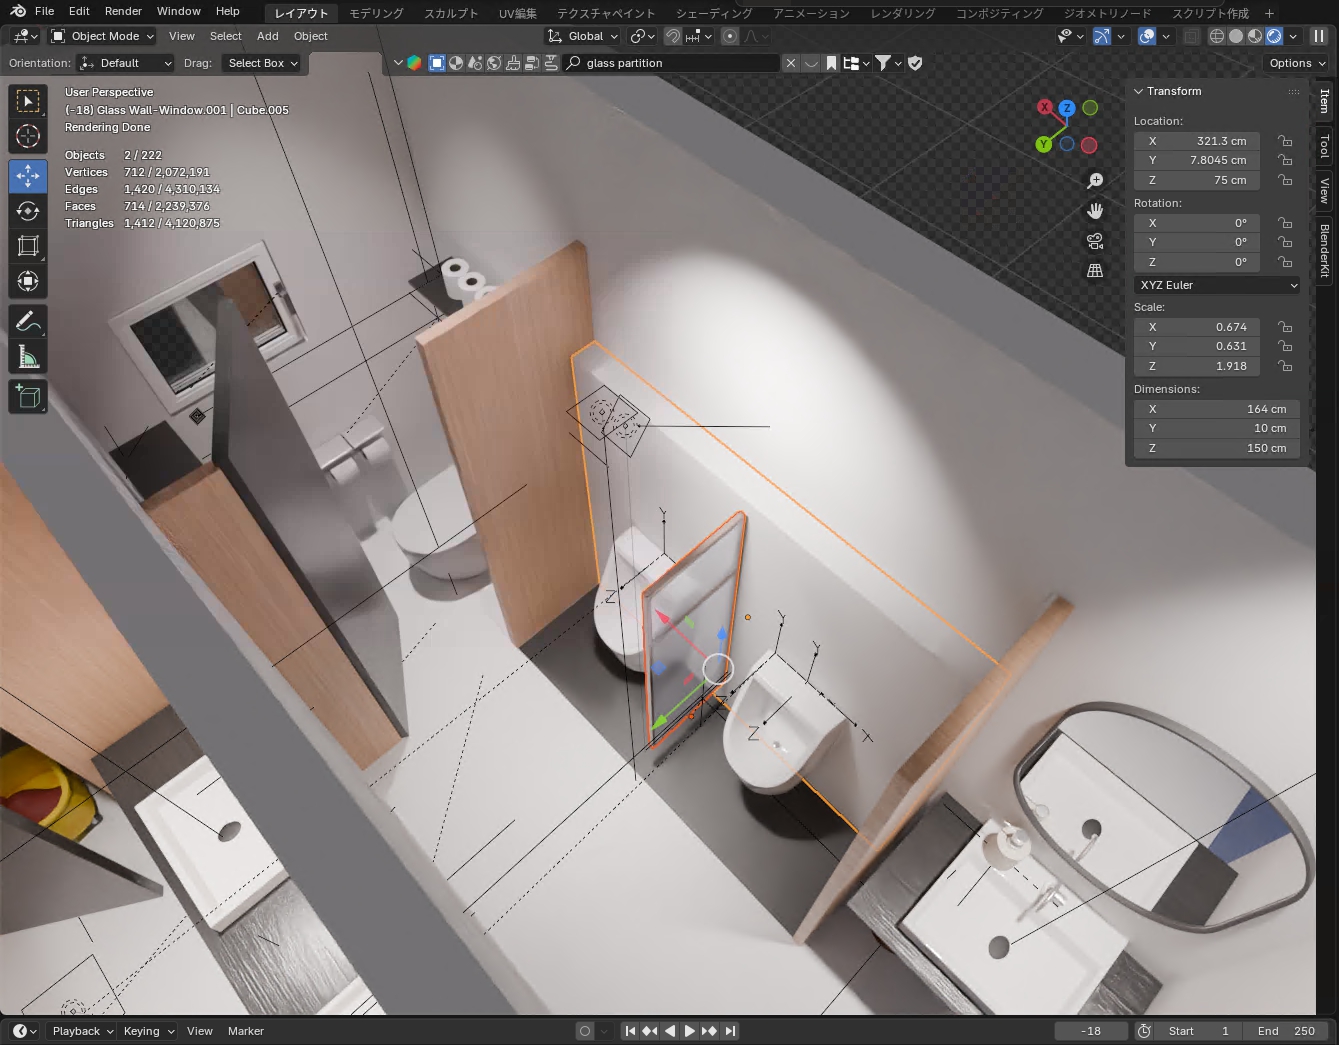The height and width of the screenshot is (1045, 1339).
Task: Toggle the snapping magnet
Action: 673,36
